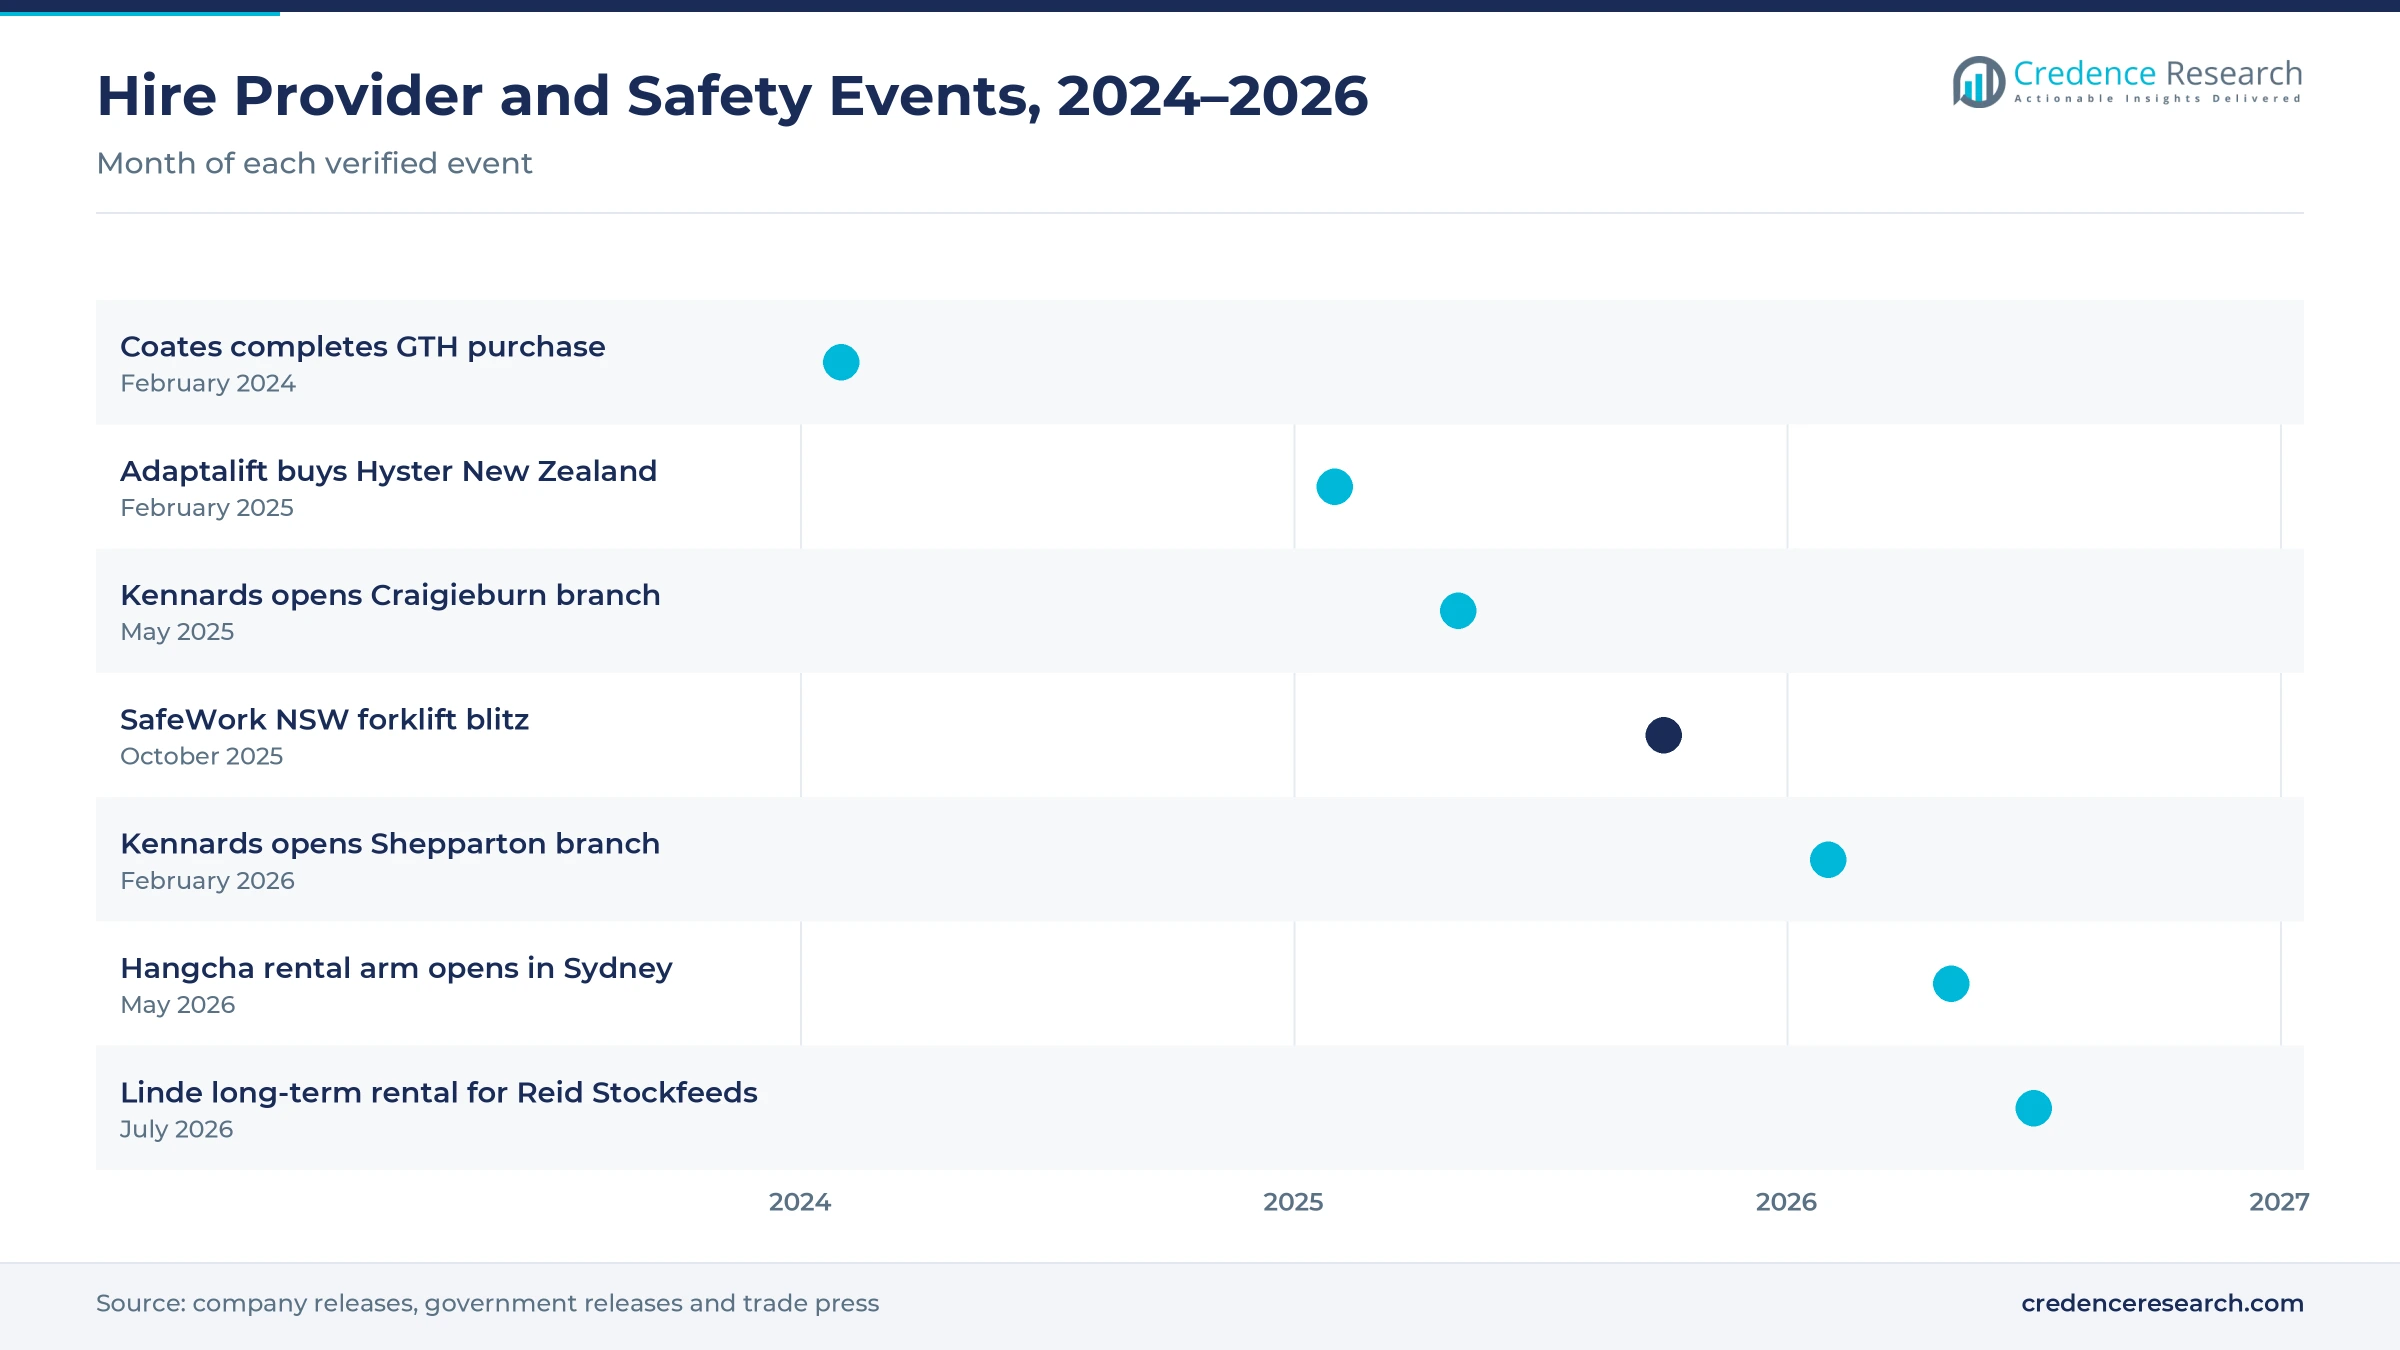This screenshot has width=2400, height=1350.
Task: Click the subtitle 'Month of each verified event'
Action: coord(314,163)
